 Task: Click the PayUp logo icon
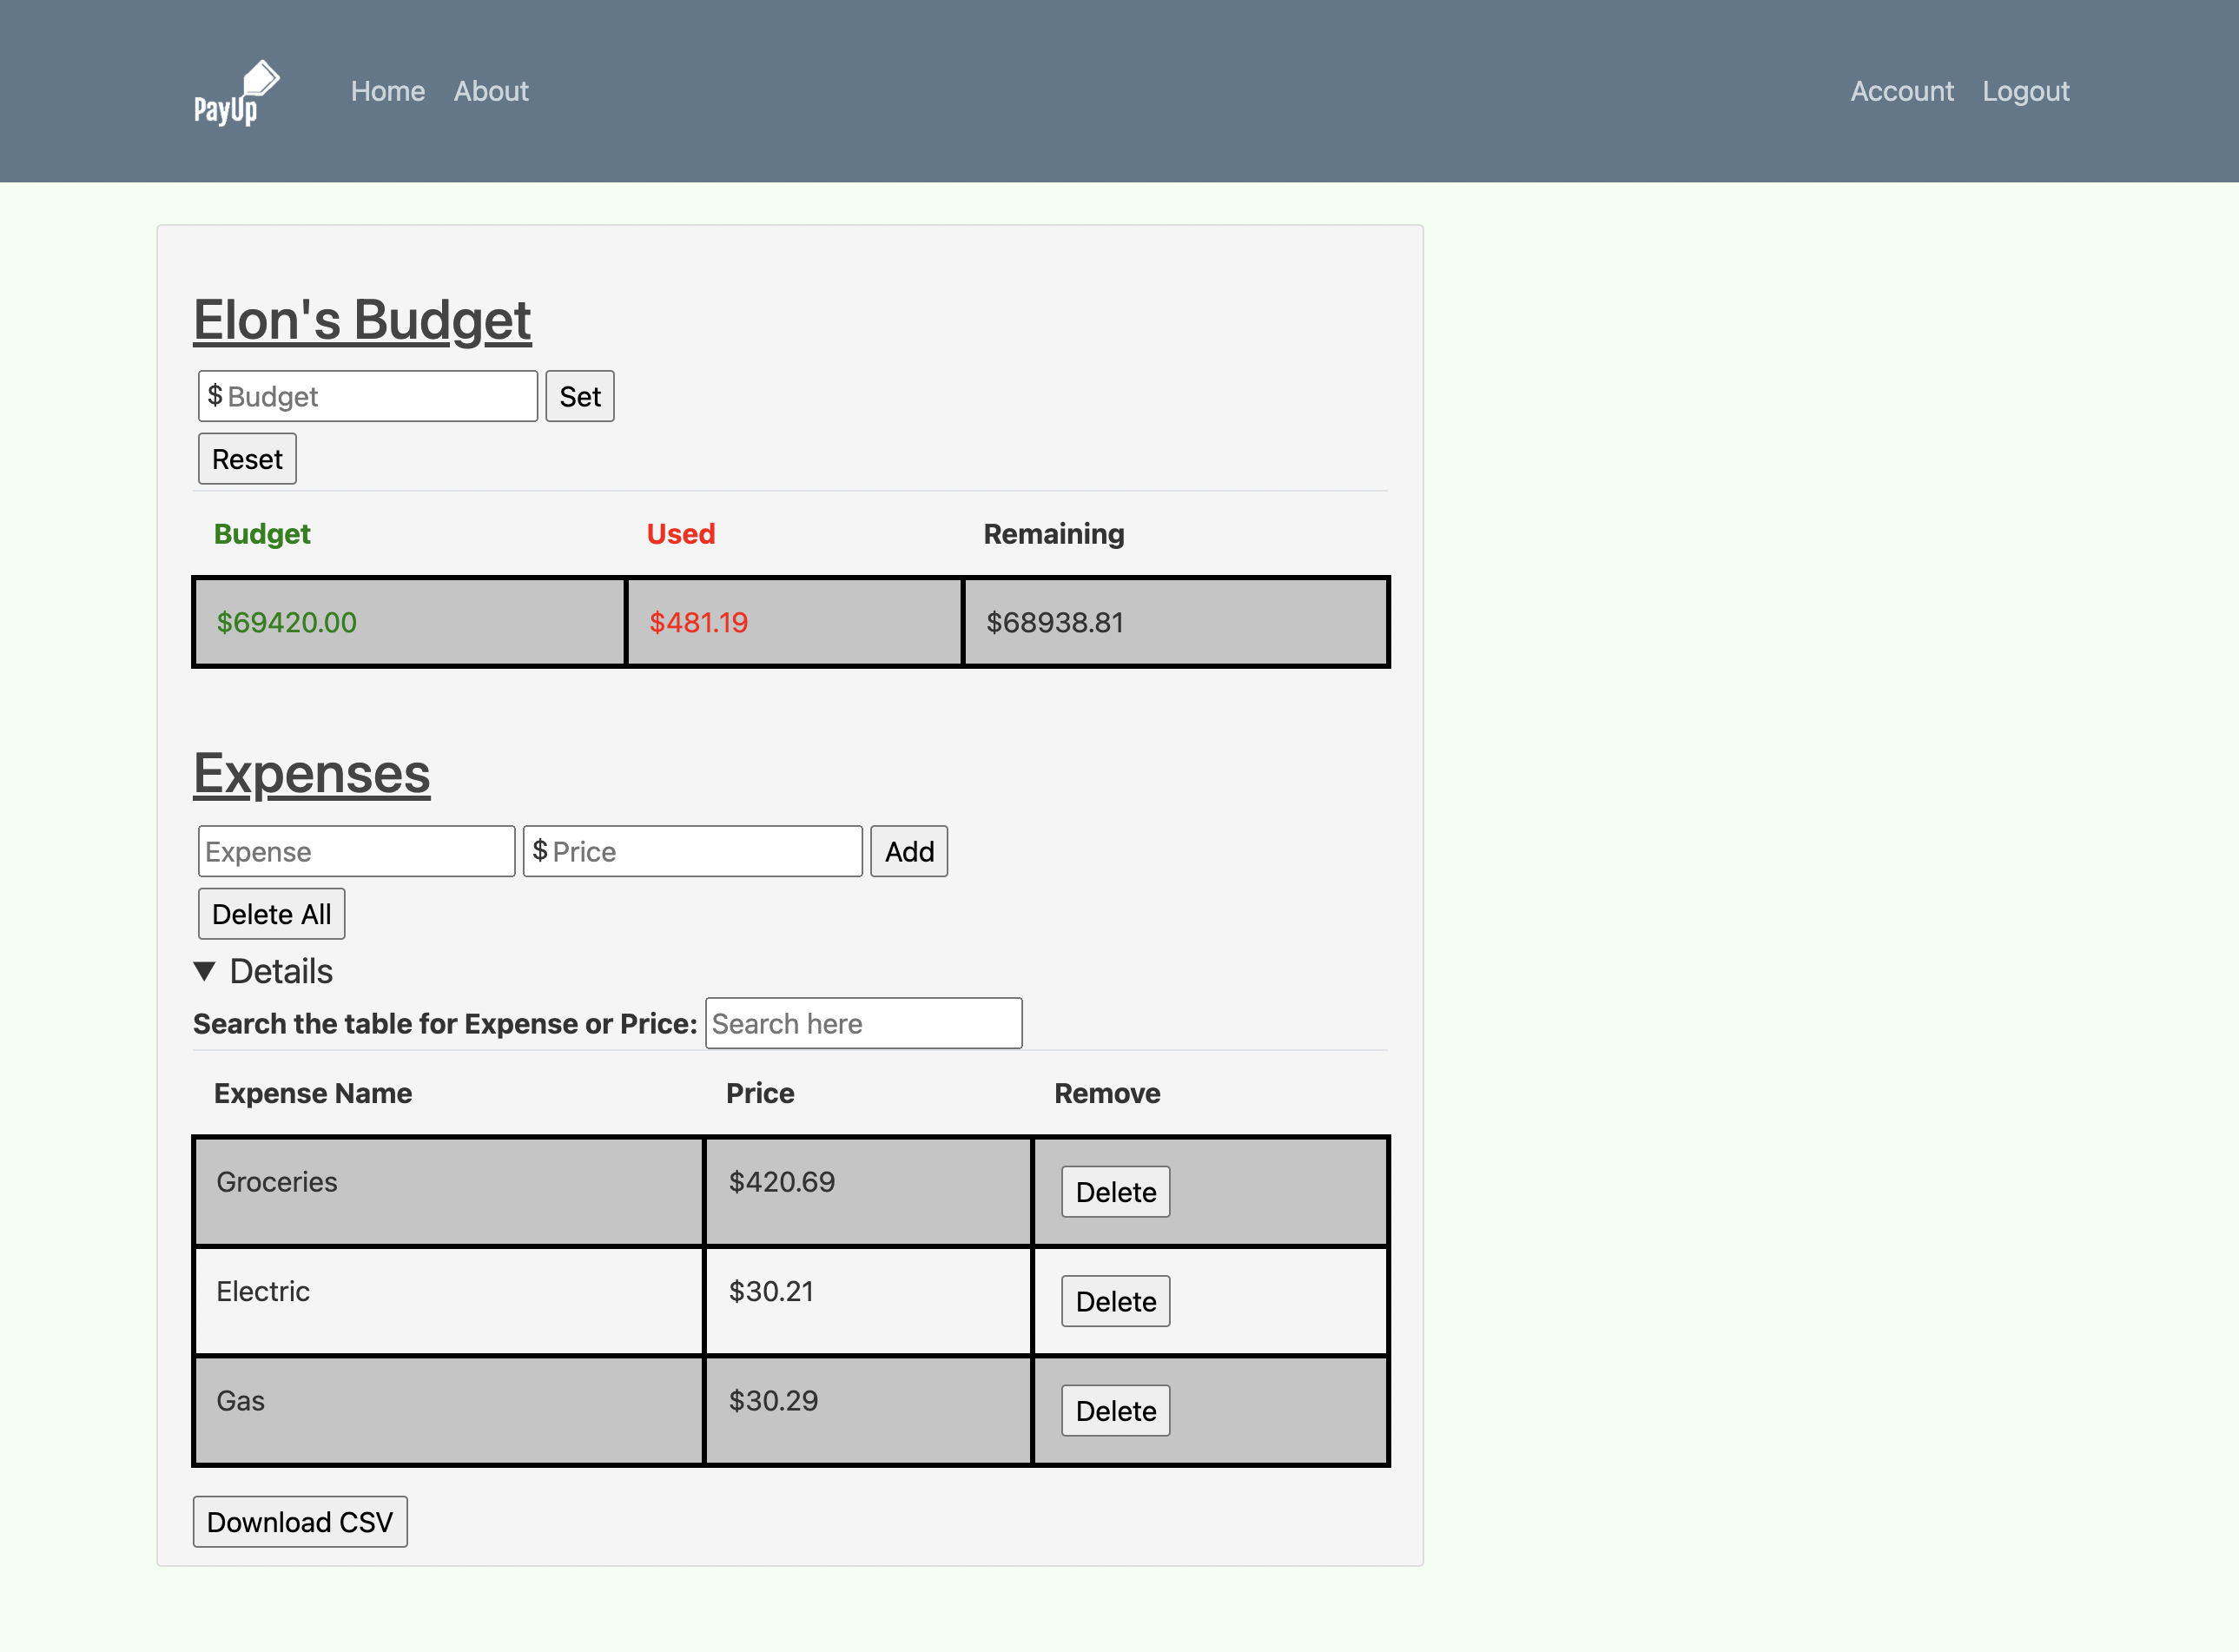tap(236, 91)
